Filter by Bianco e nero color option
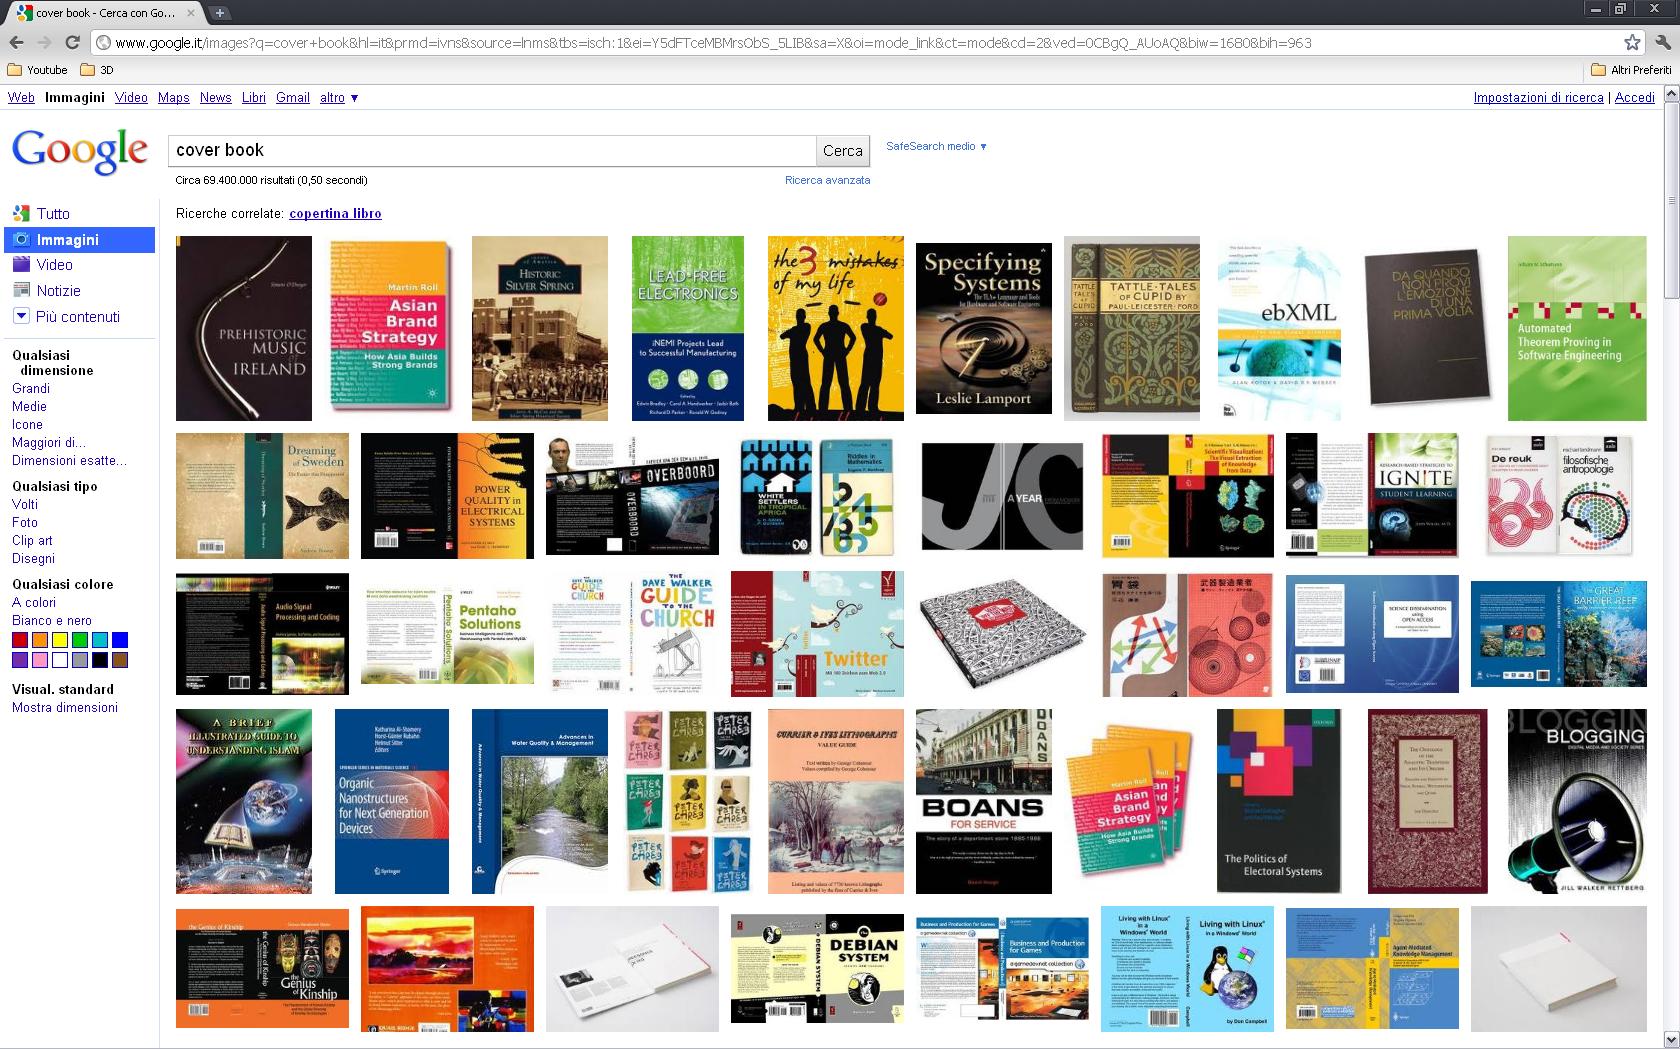Screen dimensions: 1680x1050 pos(52,620)
